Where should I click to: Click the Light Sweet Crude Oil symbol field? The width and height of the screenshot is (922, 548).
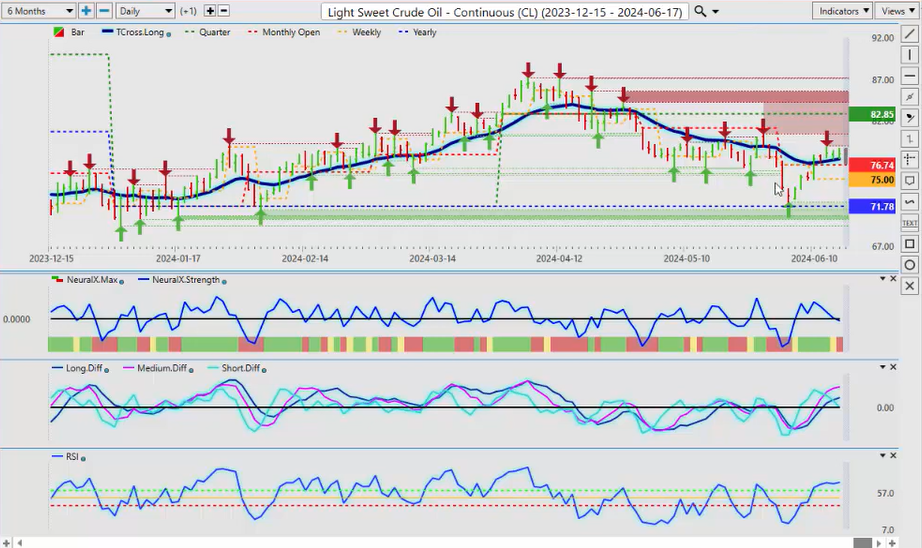tap(505, 11)
